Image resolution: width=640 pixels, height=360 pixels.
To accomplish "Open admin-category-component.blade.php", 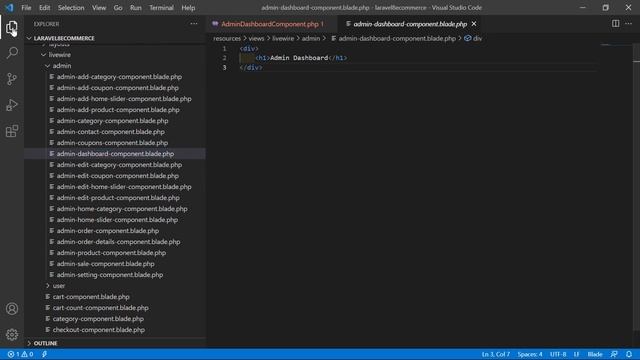I will (112, 121).
